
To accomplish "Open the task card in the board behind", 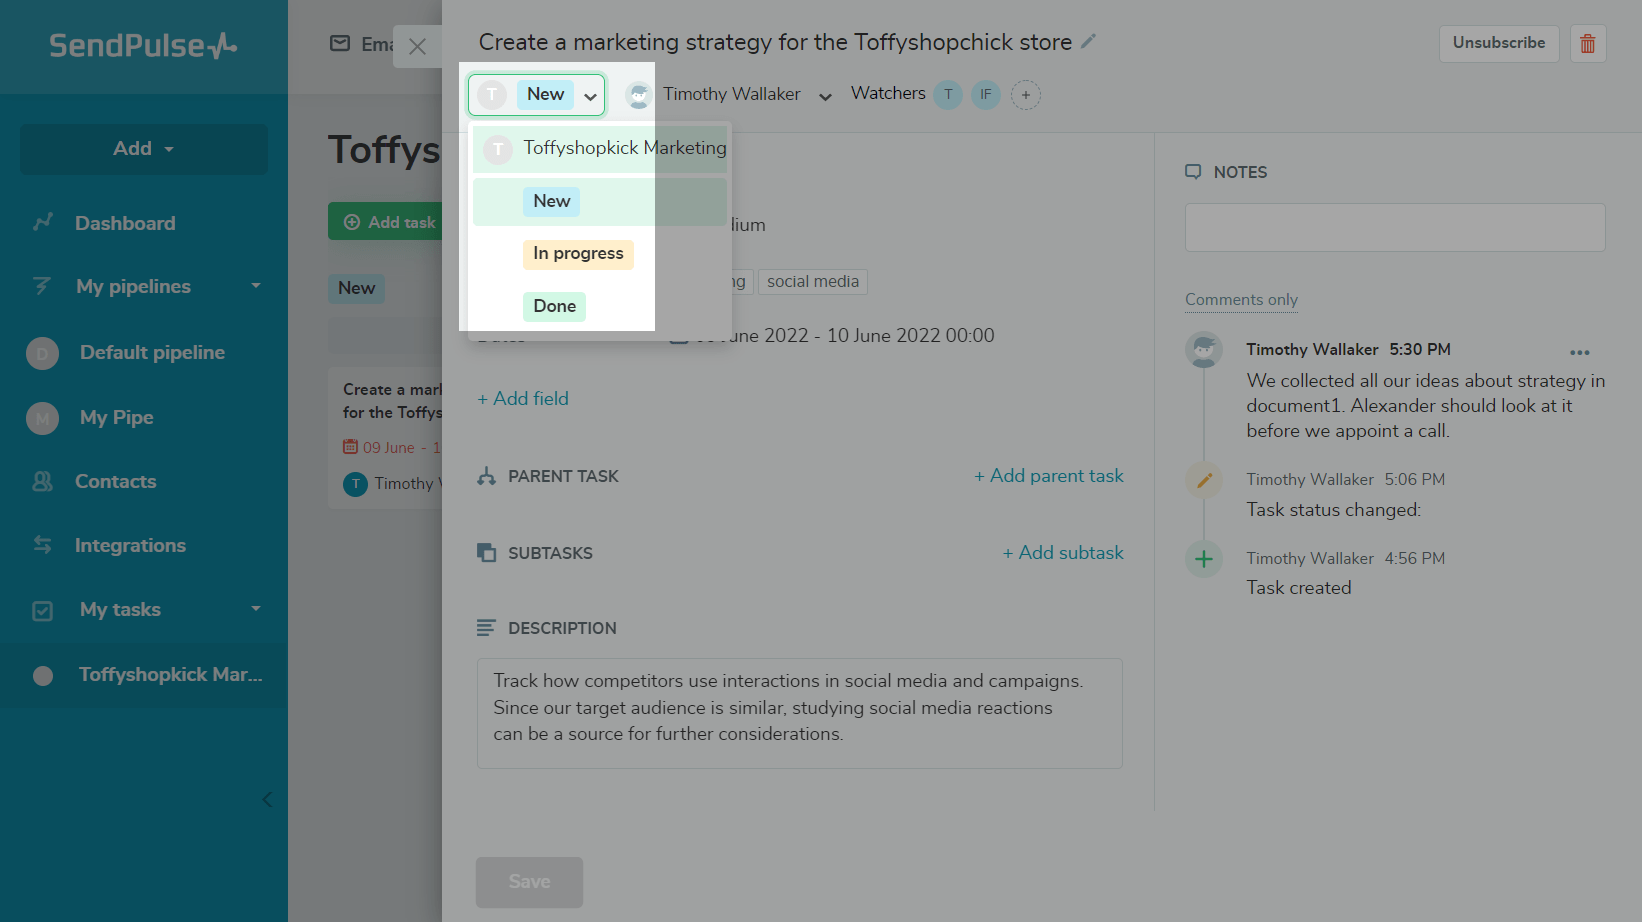I will point(386,438).
